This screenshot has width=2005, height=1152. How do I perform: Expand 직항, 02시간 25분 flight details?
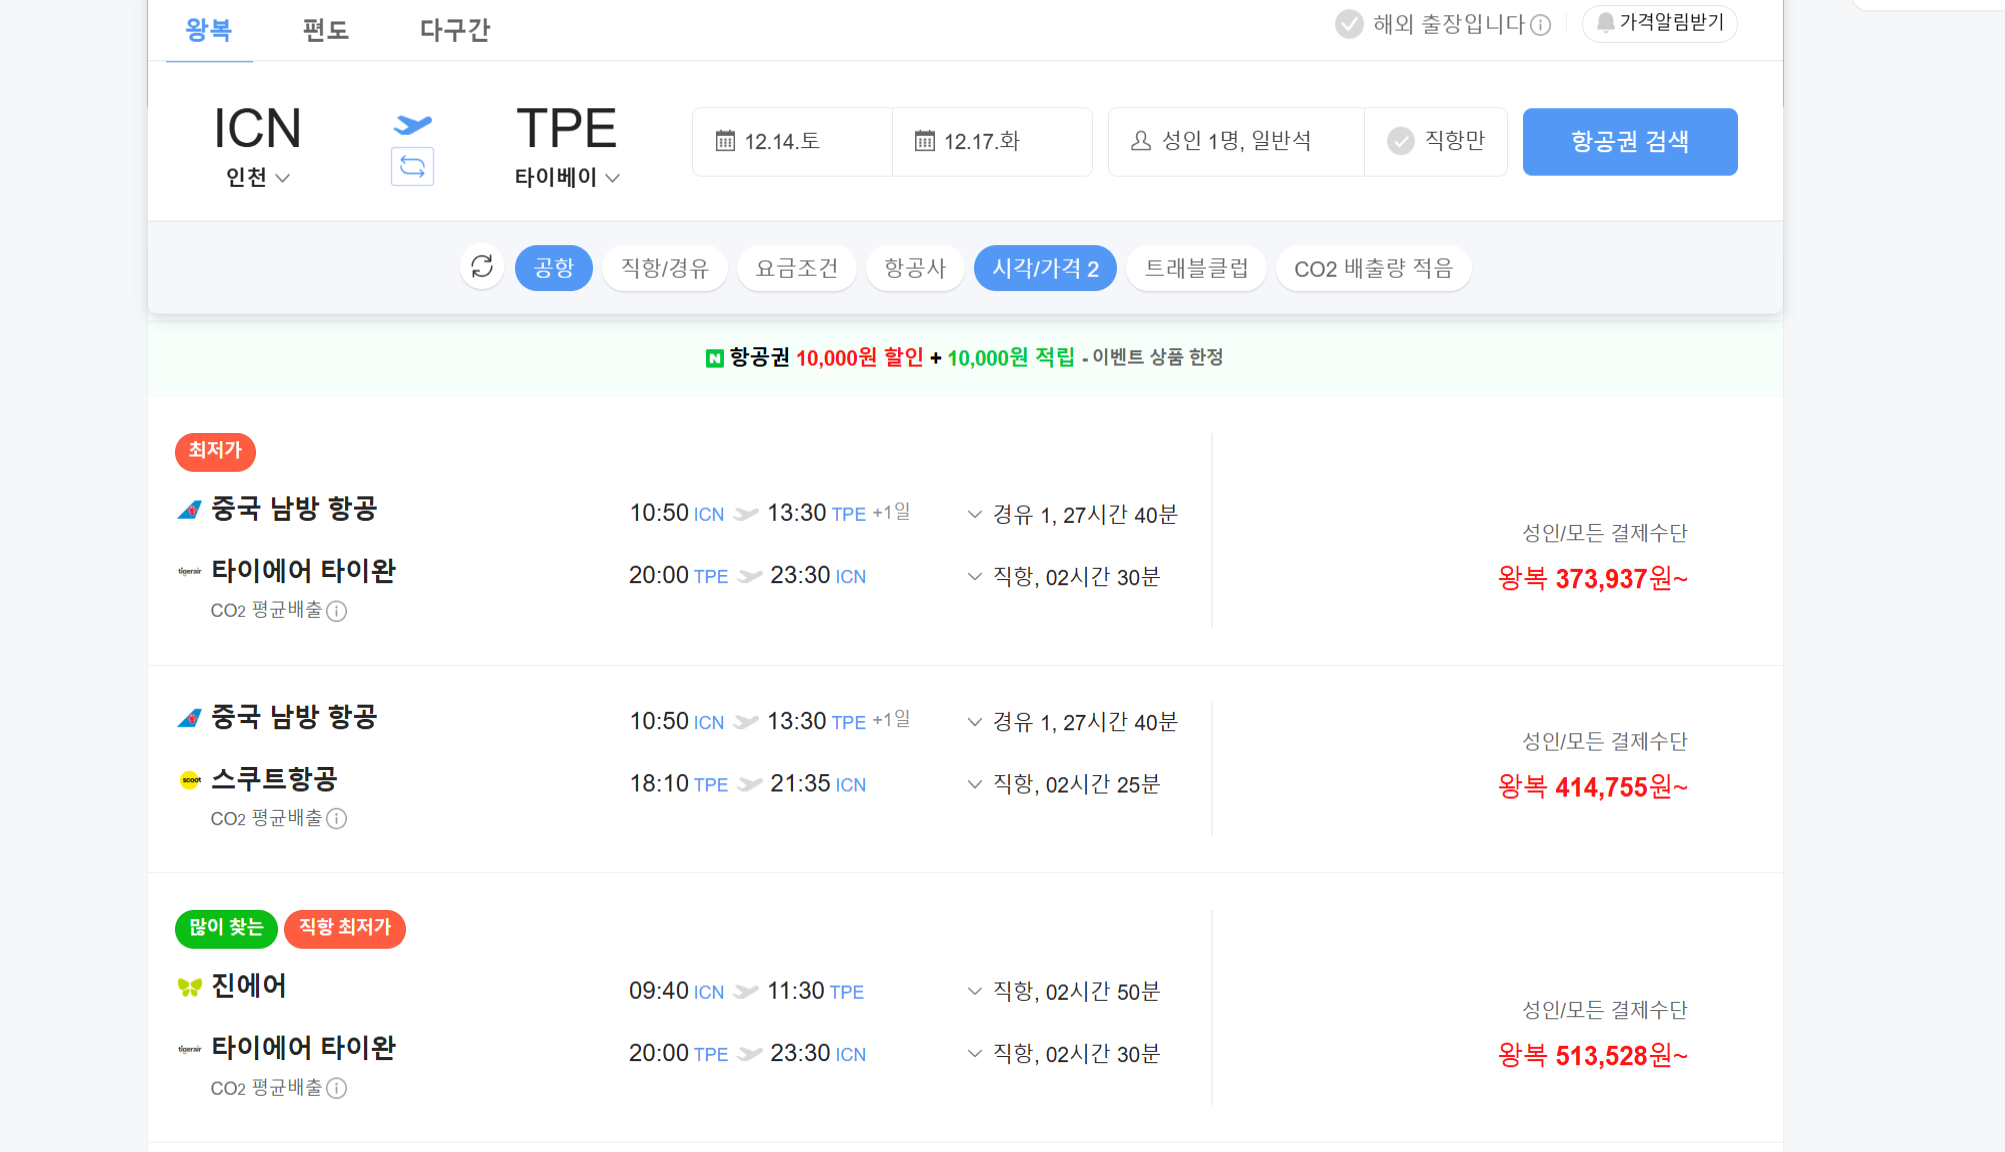(1063, 784)
